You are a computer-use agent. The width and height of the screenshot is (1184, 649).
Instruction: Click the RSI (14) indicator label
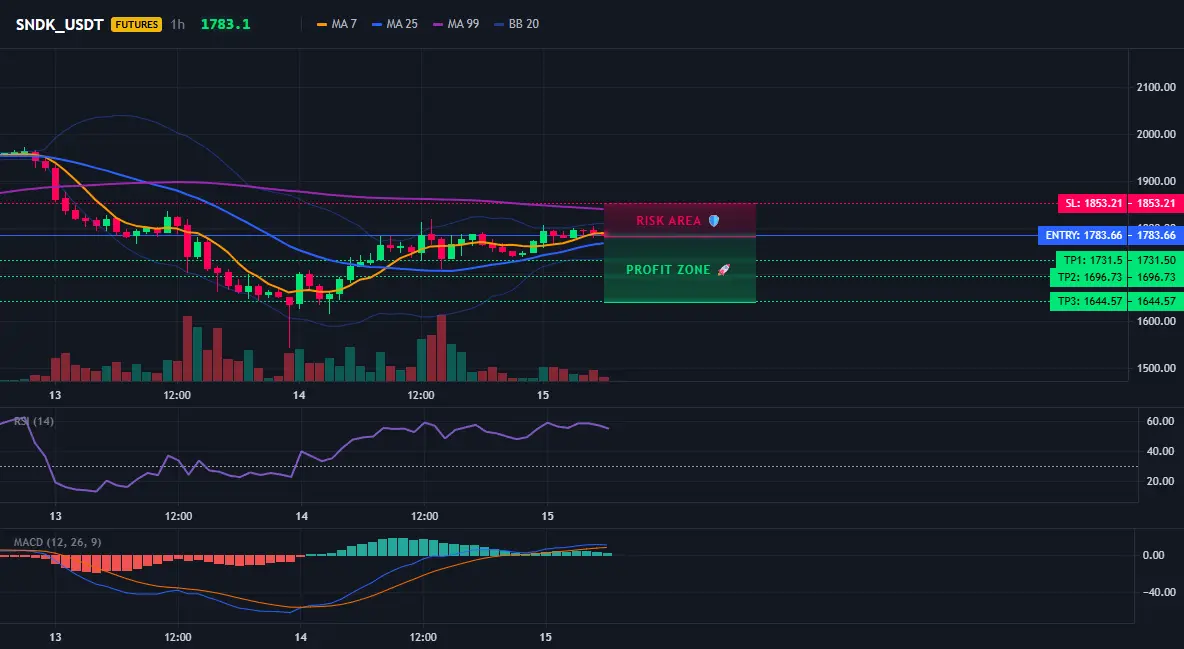click(x=33, y=421)
